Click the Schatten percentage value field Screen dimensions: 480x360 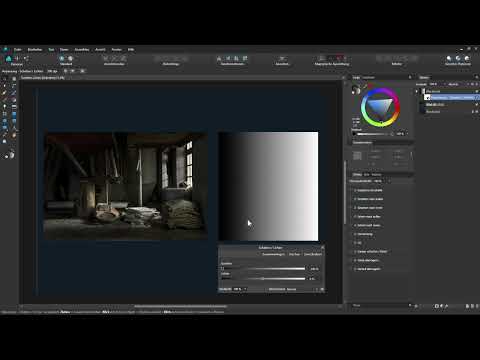pos(315,269)
